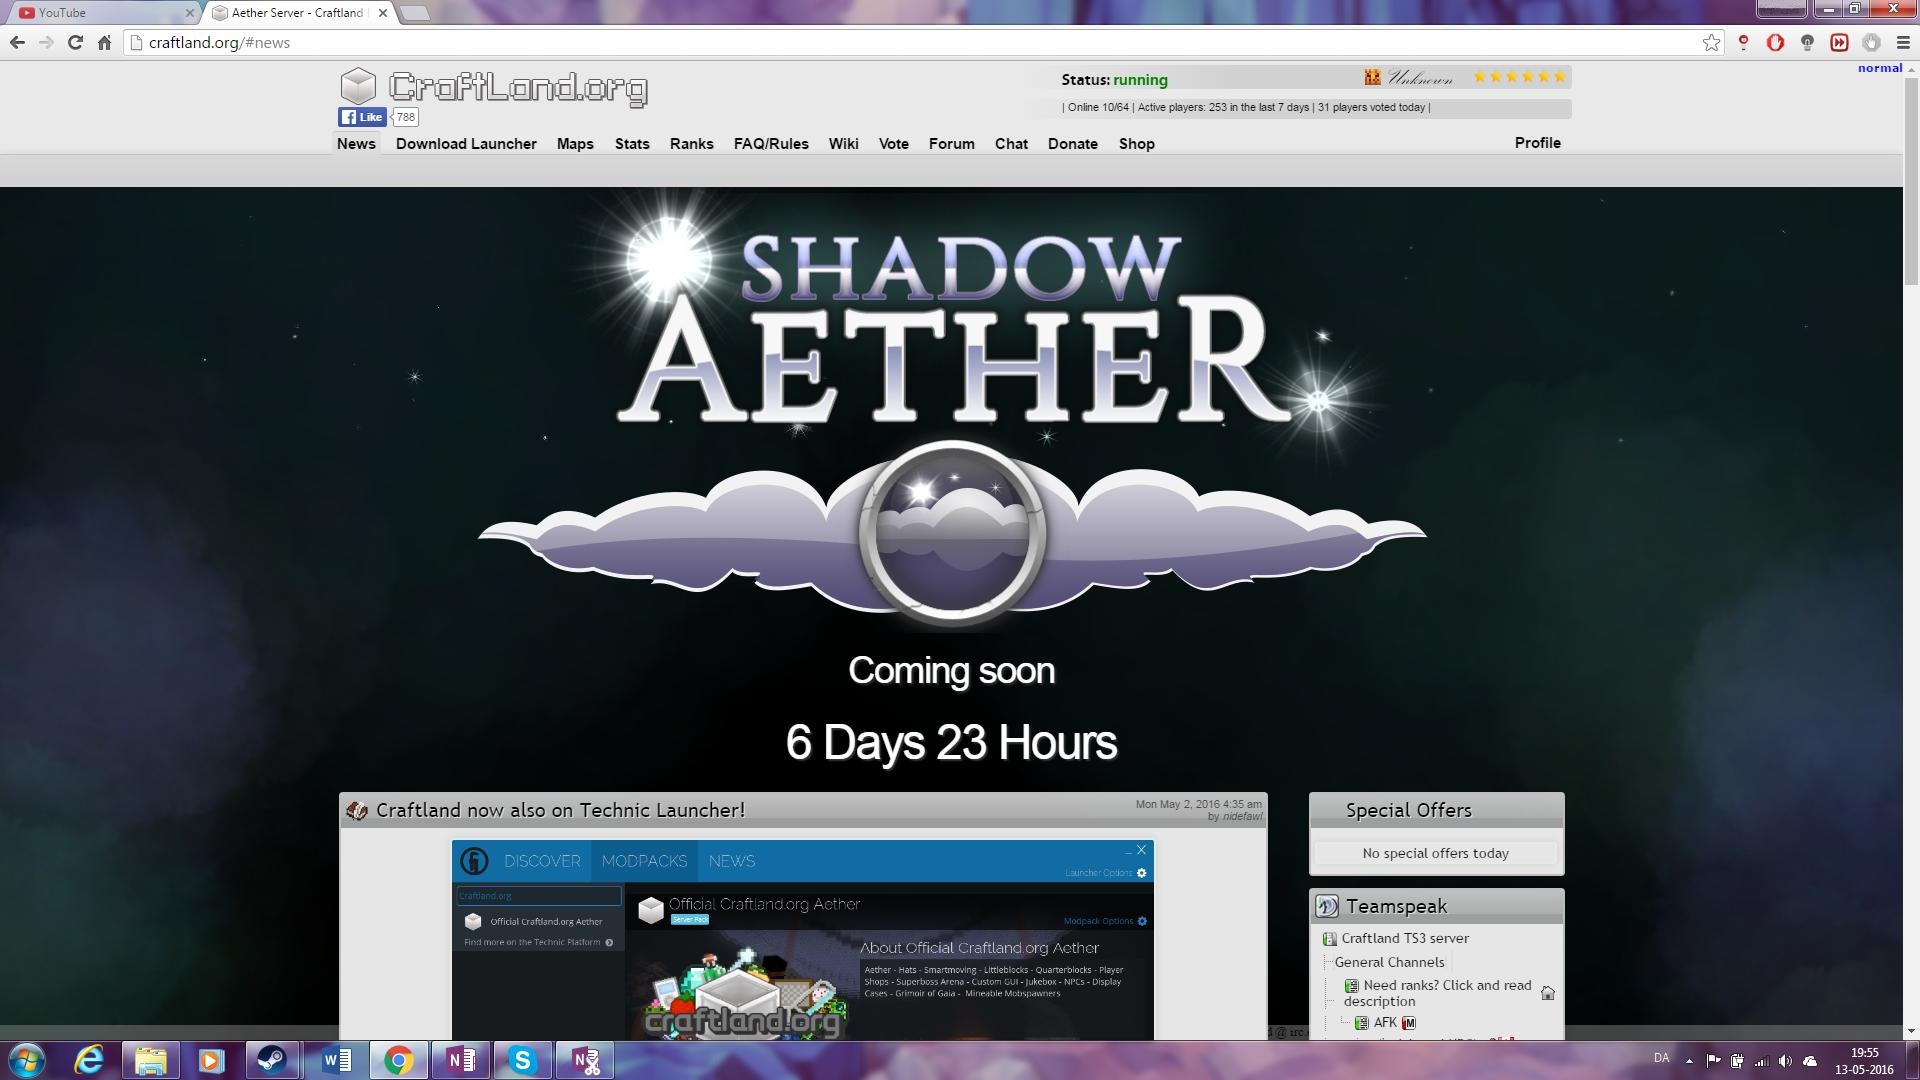Bookmark this page with the star icon
1920x1080 pixels.
point(1711,42)
